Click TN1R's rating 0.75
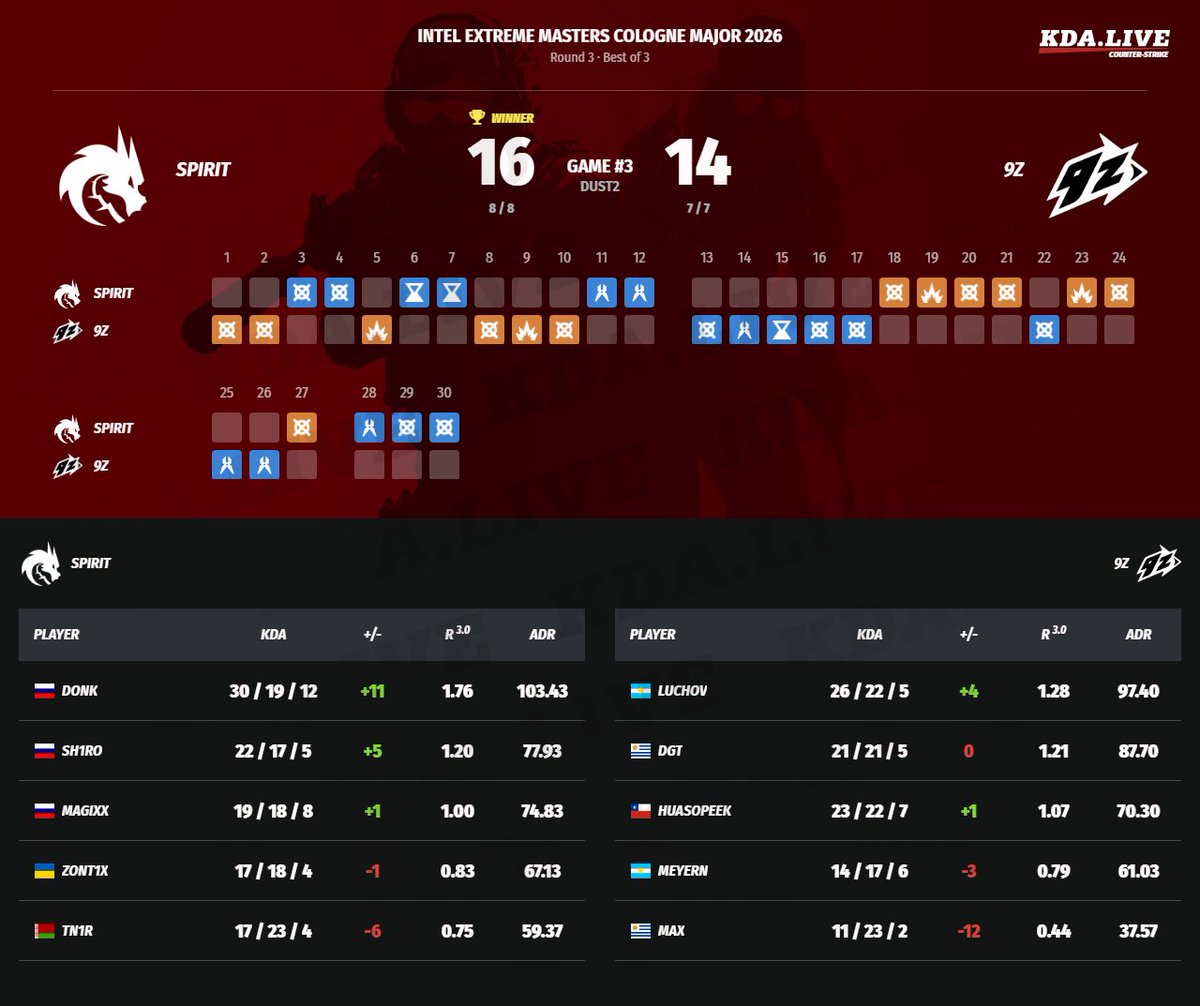1200x1006 pixels. pyautogui.click(x=457, y=931)
